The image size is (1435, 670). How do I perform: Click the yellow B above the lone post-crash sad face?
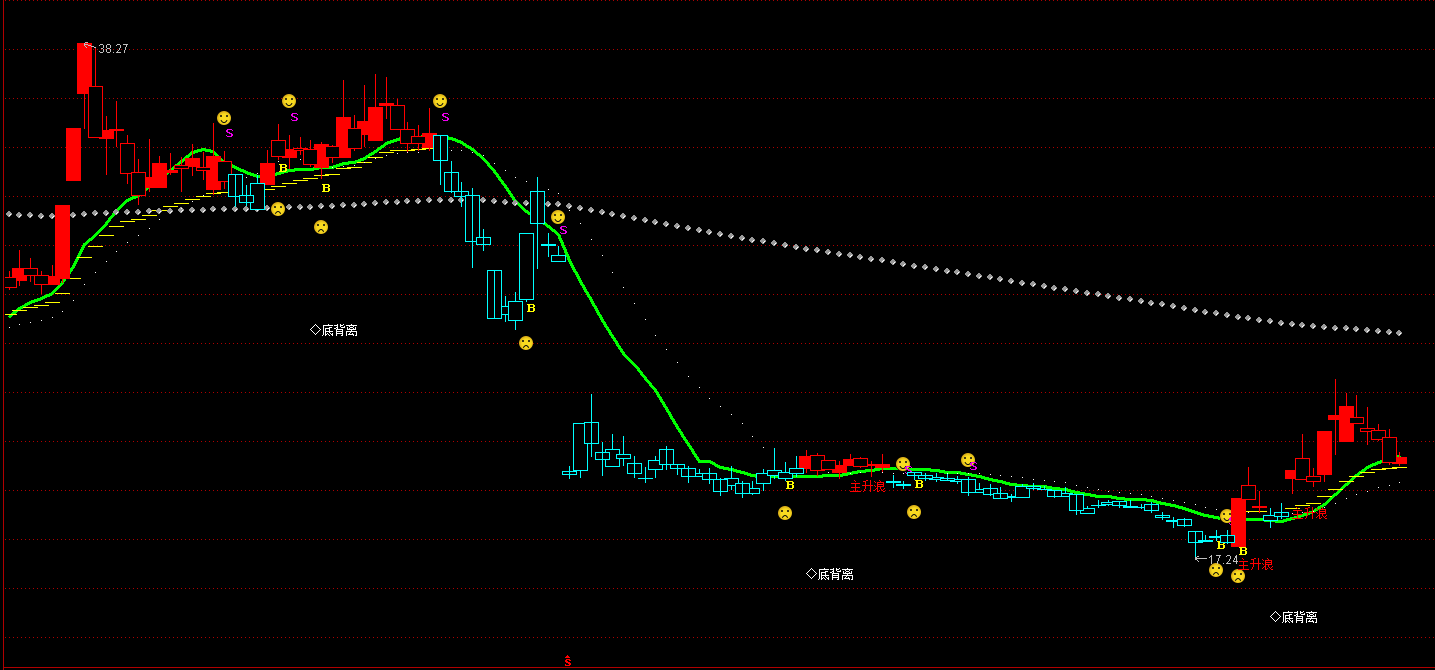click(x=531, y=308)
